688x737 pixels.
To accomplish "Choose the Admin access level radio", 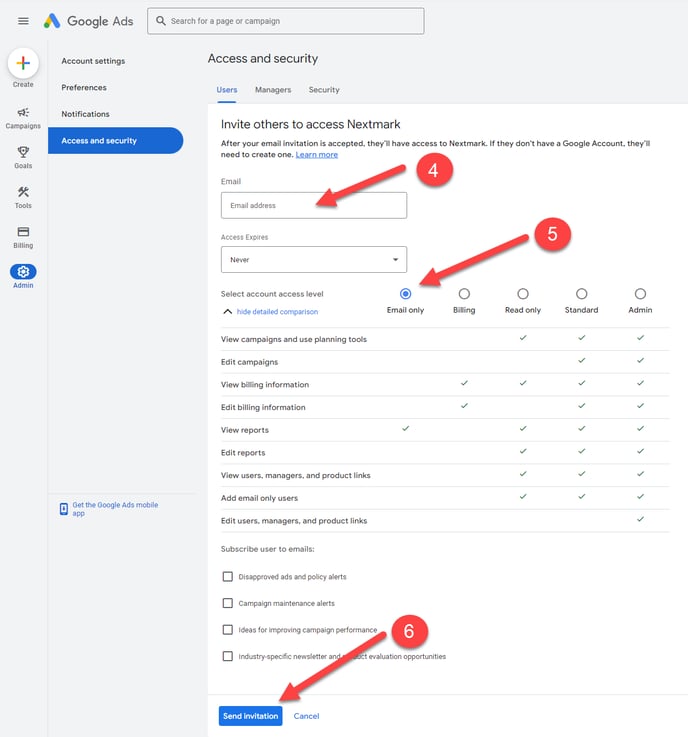I will [x=640, y=294].
